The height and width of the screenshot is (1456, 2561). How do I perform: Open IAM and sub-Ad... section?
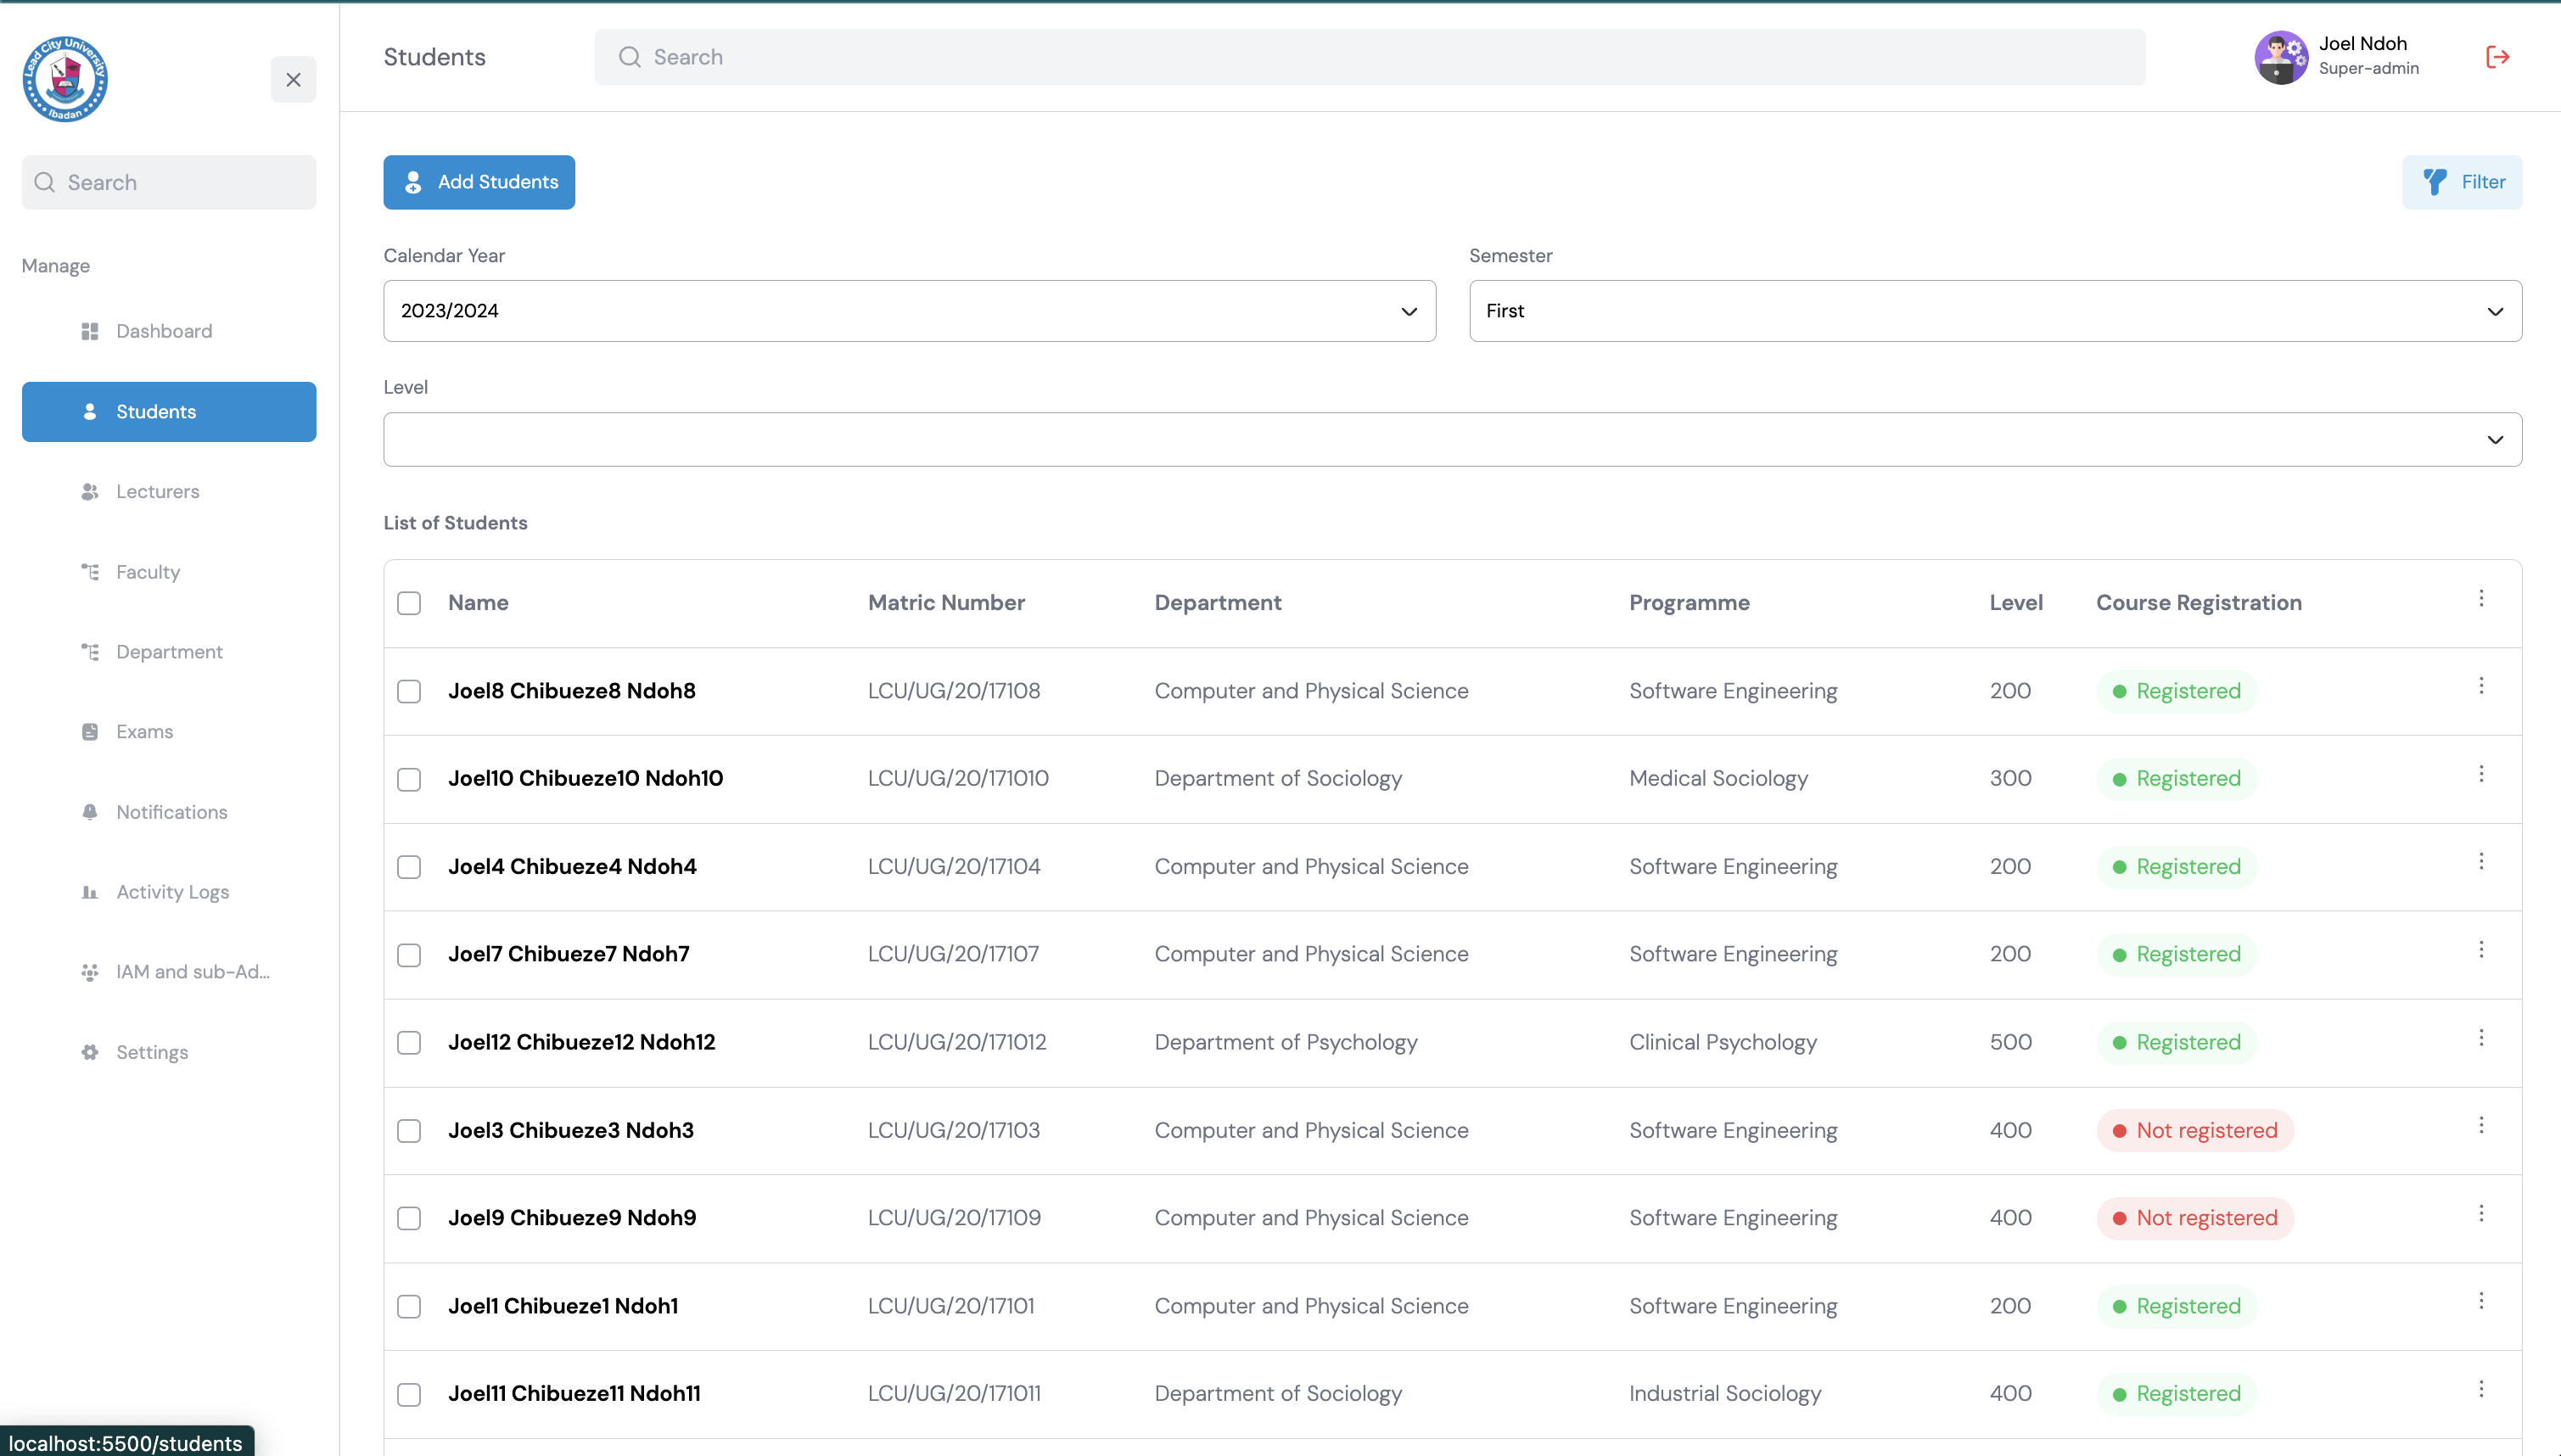[169, 972]
